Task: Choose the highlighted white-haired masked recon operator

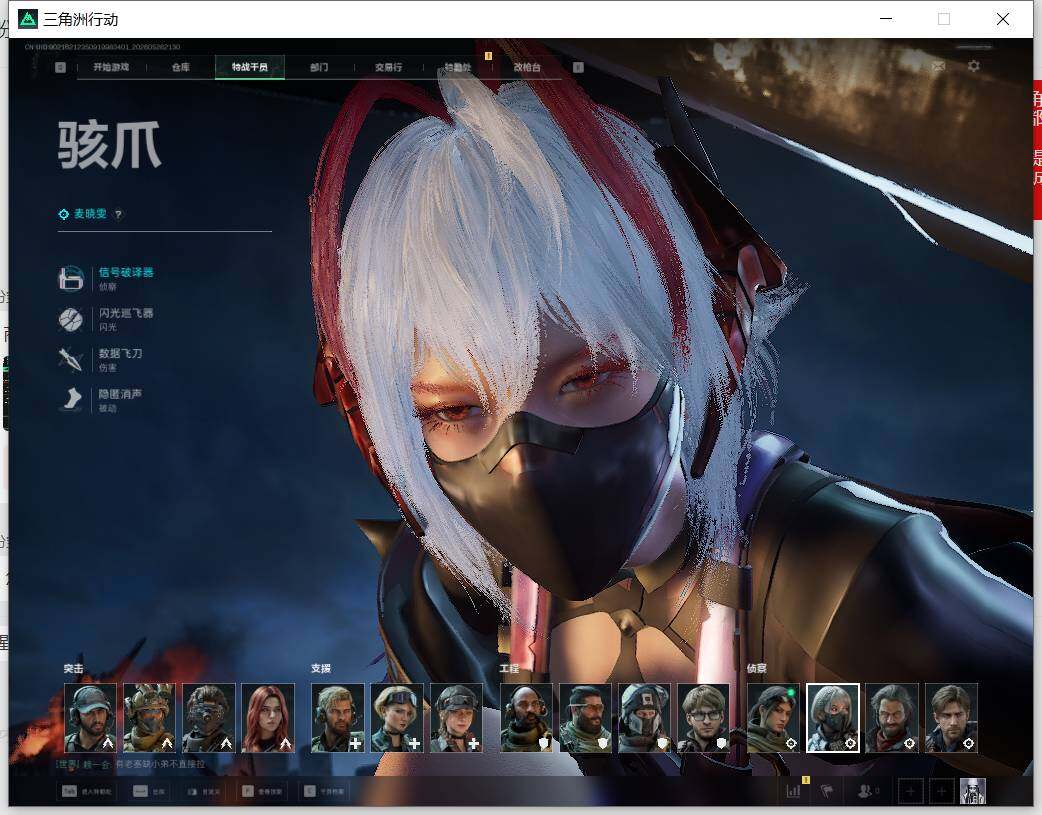Action: click(833, 718)
